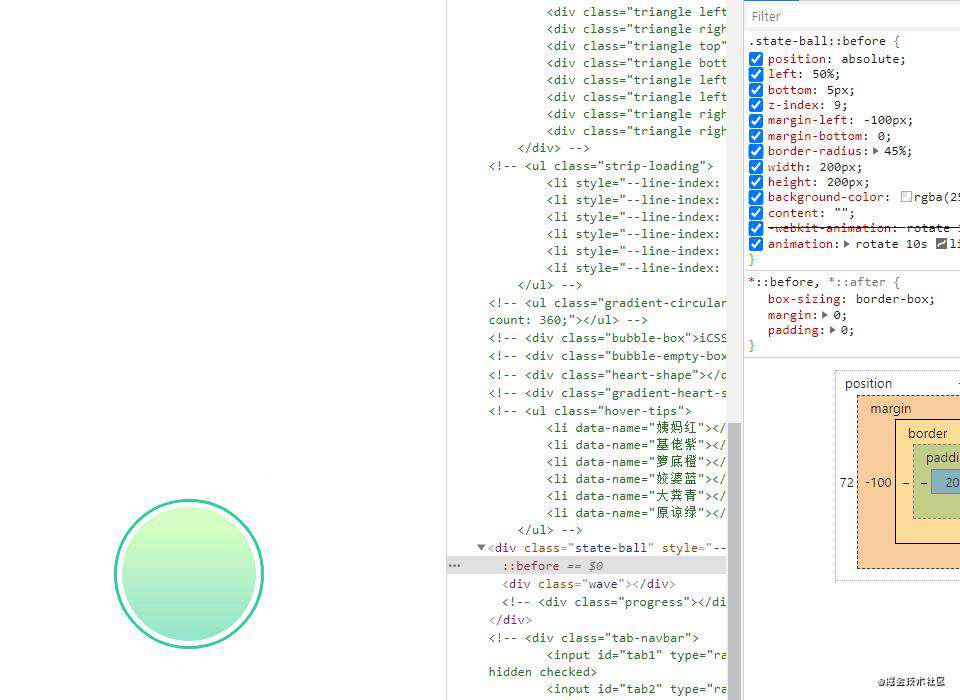Expand the animation shorthand arrow
The width and height of the screenshot is (960, 700).
[x=846, y=244]
